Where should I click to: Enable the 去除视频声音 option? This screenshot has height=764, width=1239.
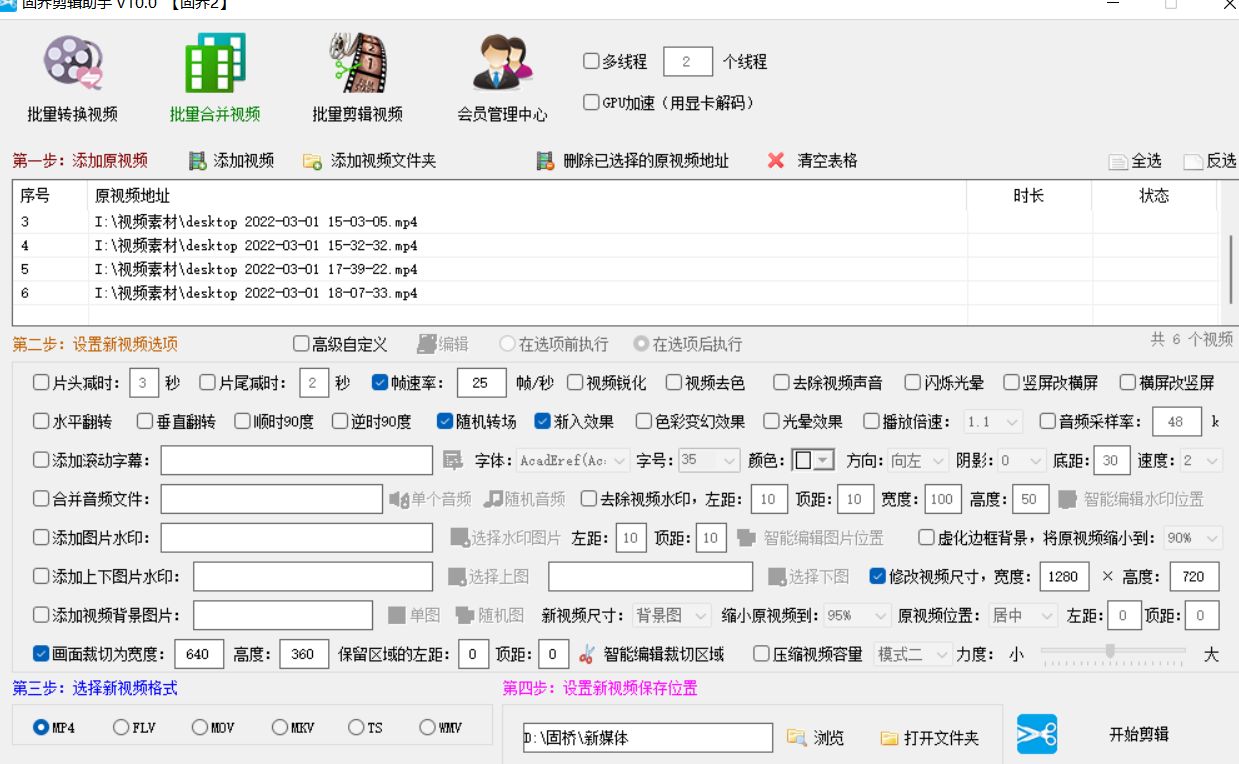click(779, 381)
